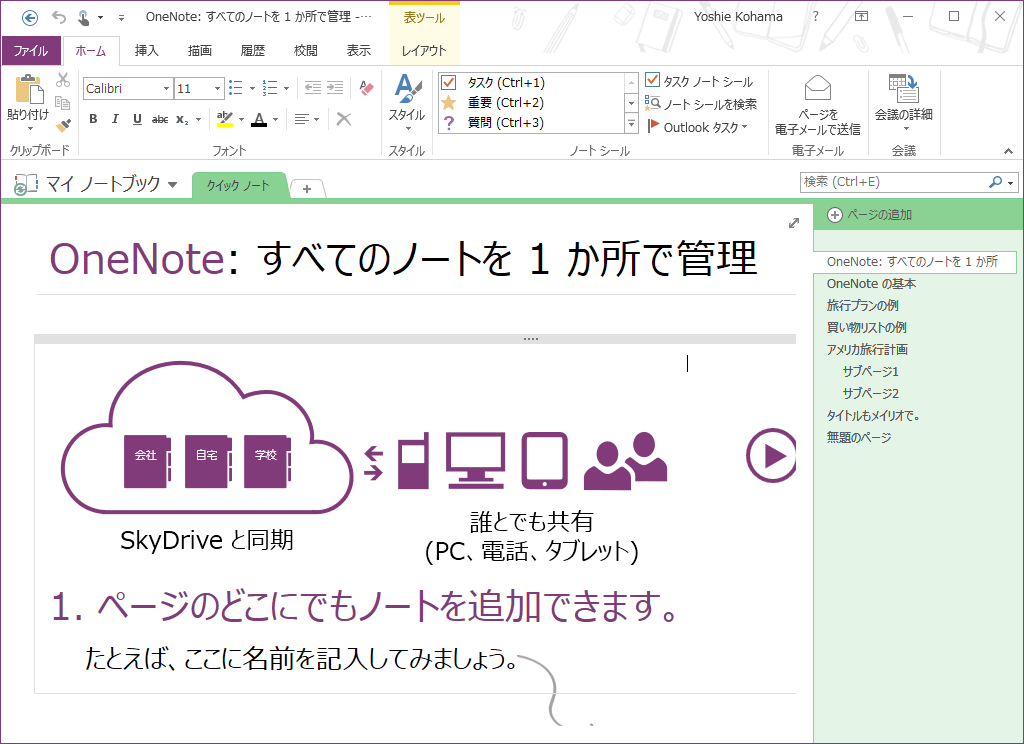Click タスク ノート シール button
Viewport: 1024px width, 744px height.
[x=699, y=81]
